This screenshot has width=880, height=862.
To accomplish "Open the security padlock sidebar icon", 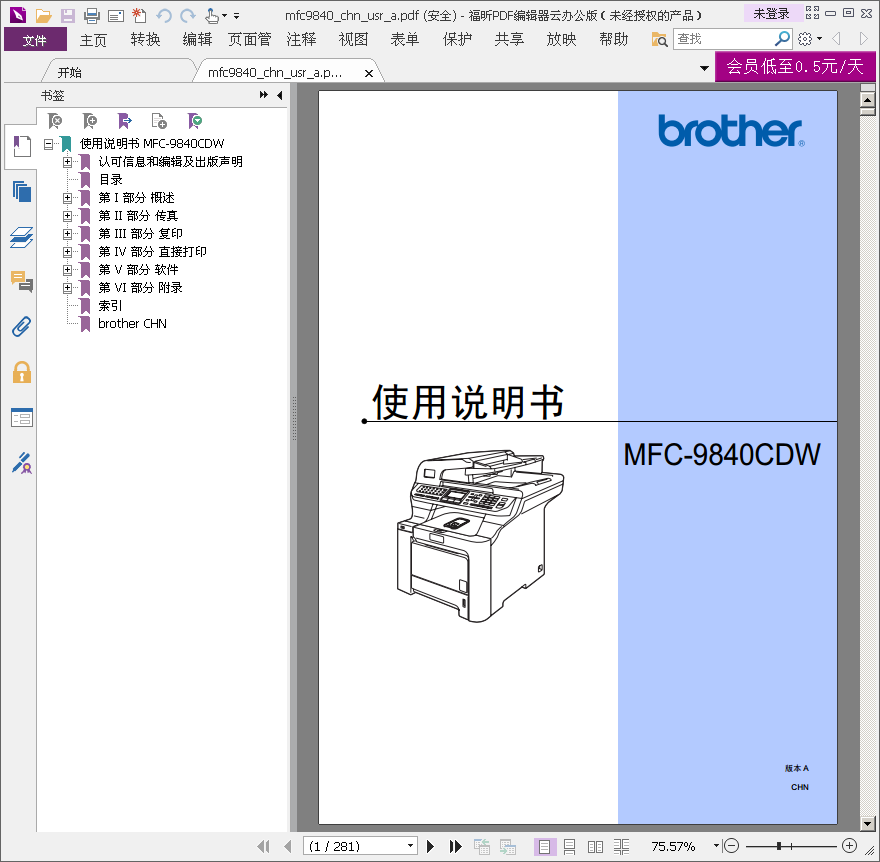I will (x=21, y=372).
